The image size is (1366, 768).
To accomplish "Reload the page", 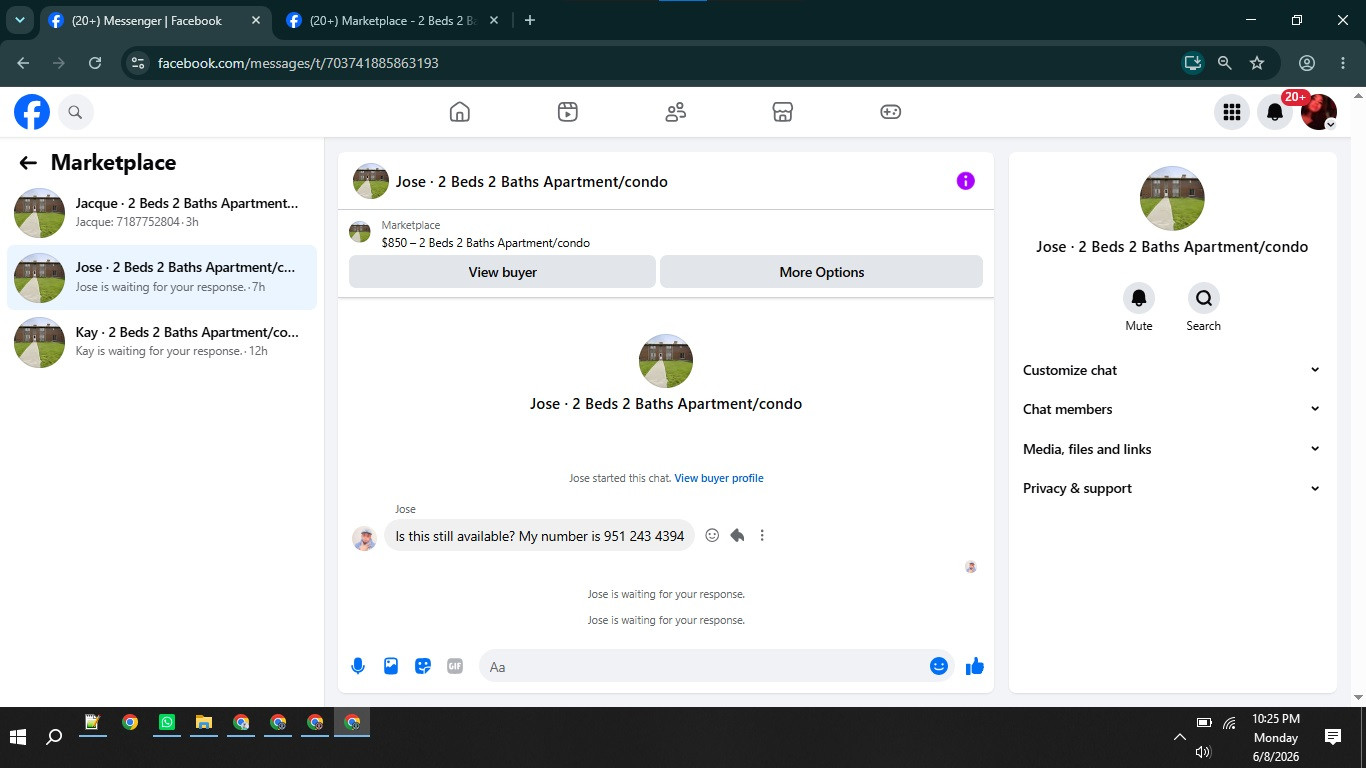I will pos(95,63).
